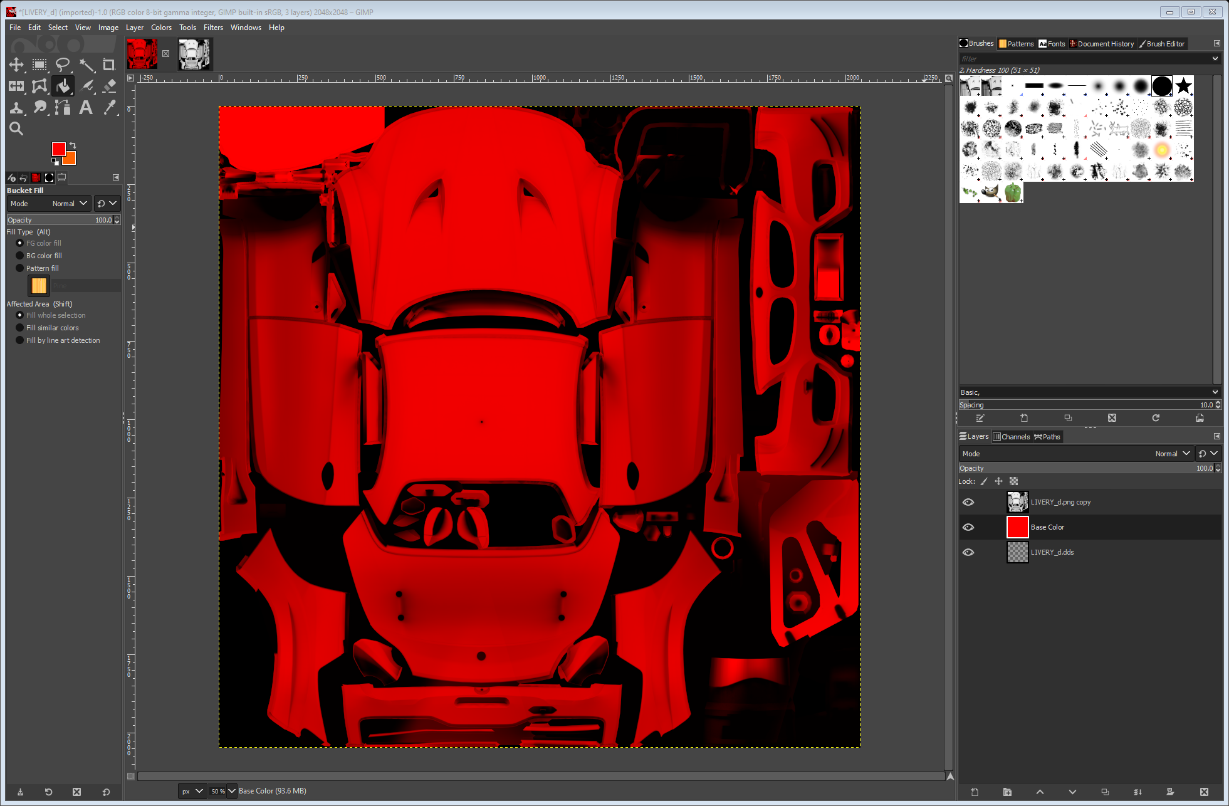Toggle lock pixels for the layer
Viewport: 1229px width, 806px height.
[984, 481]
